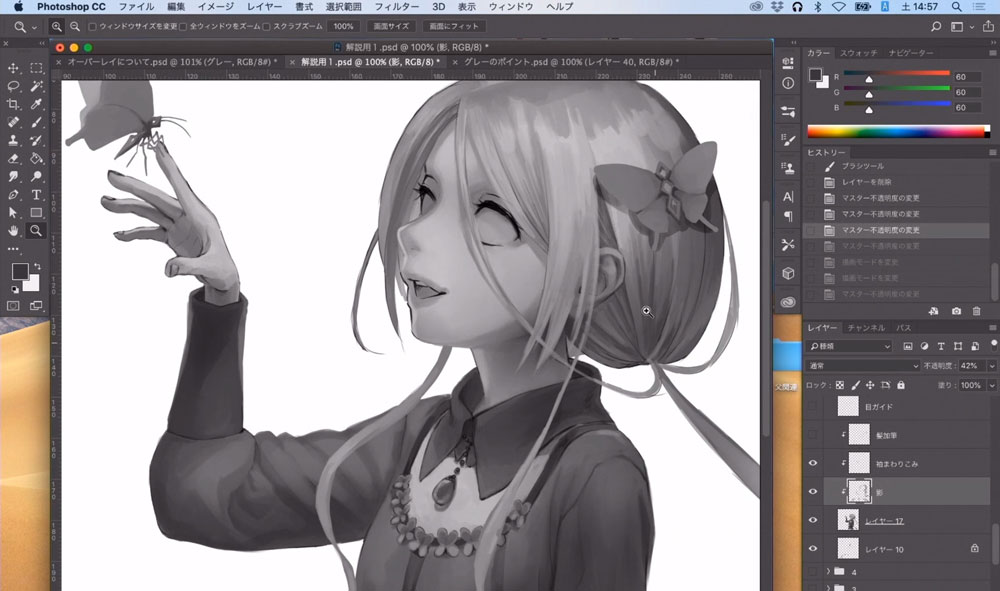Switch to the チャンネル tab
Viewport: 1000px width, 591px height.
(x=865, y=328)
